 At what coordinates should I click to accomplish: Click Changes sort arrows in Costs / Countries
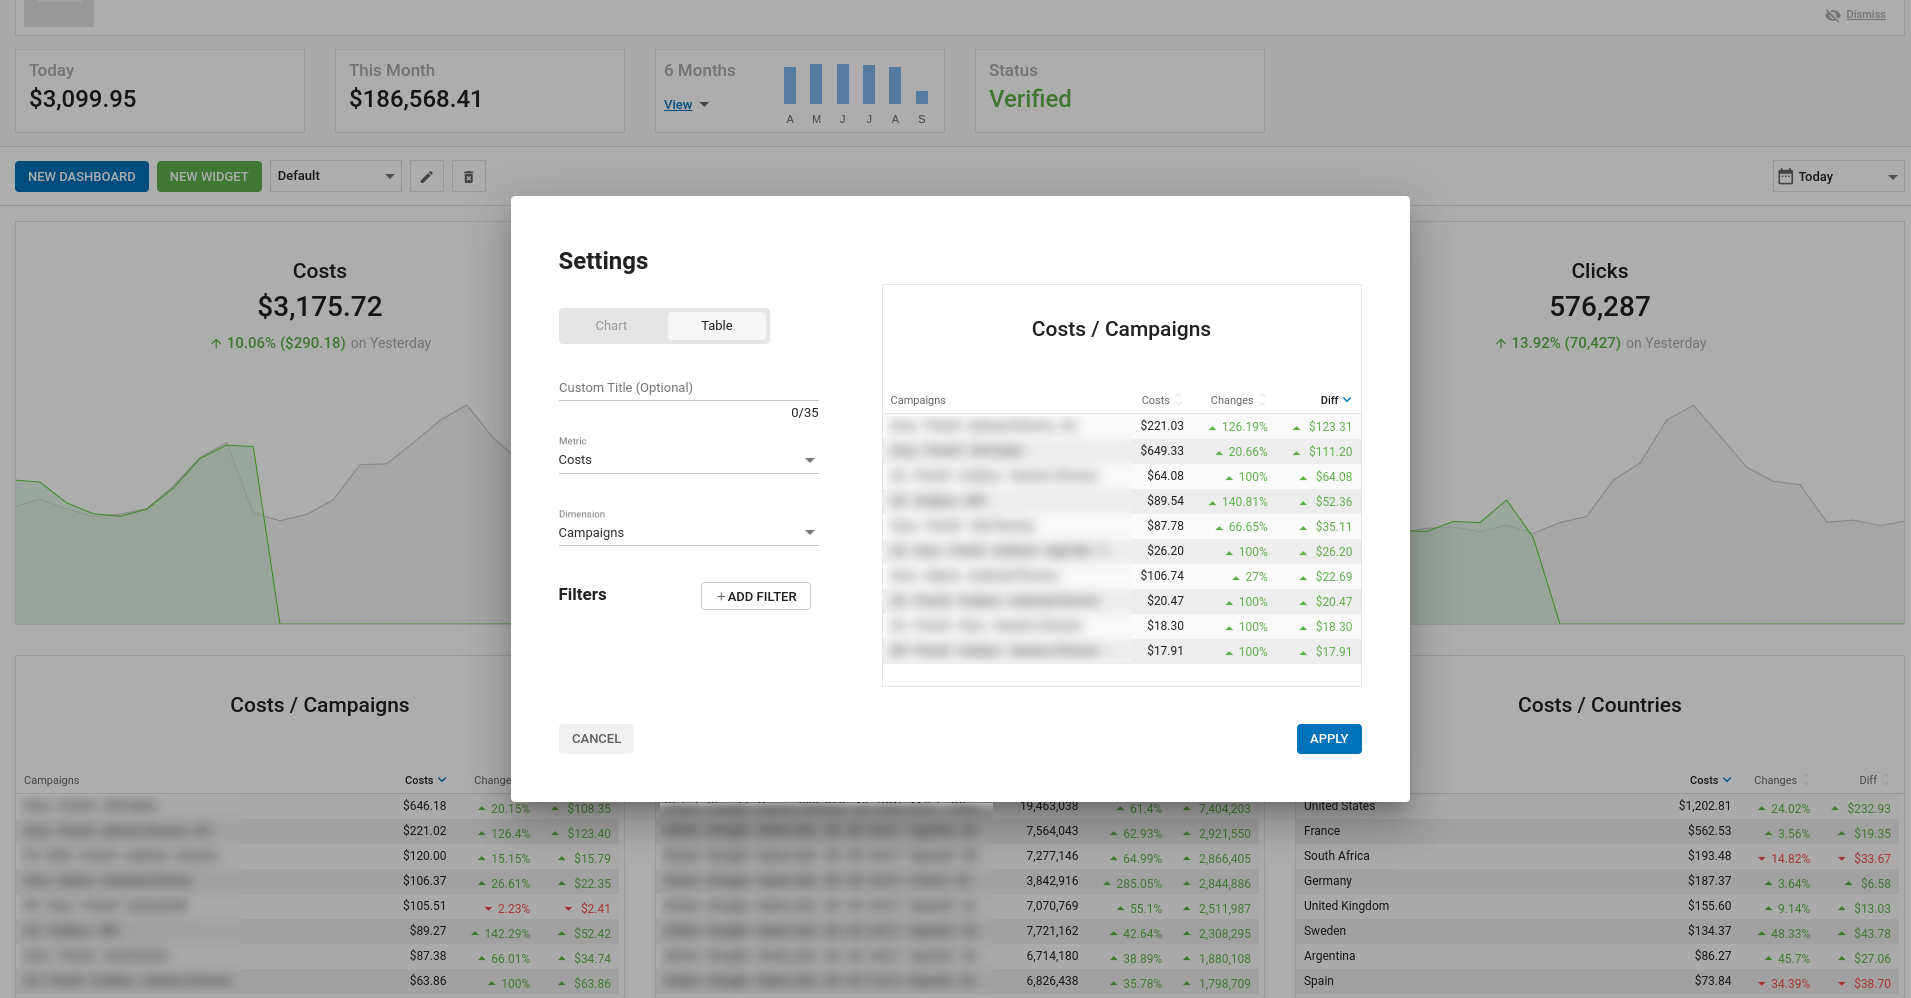coord(1806,780)
